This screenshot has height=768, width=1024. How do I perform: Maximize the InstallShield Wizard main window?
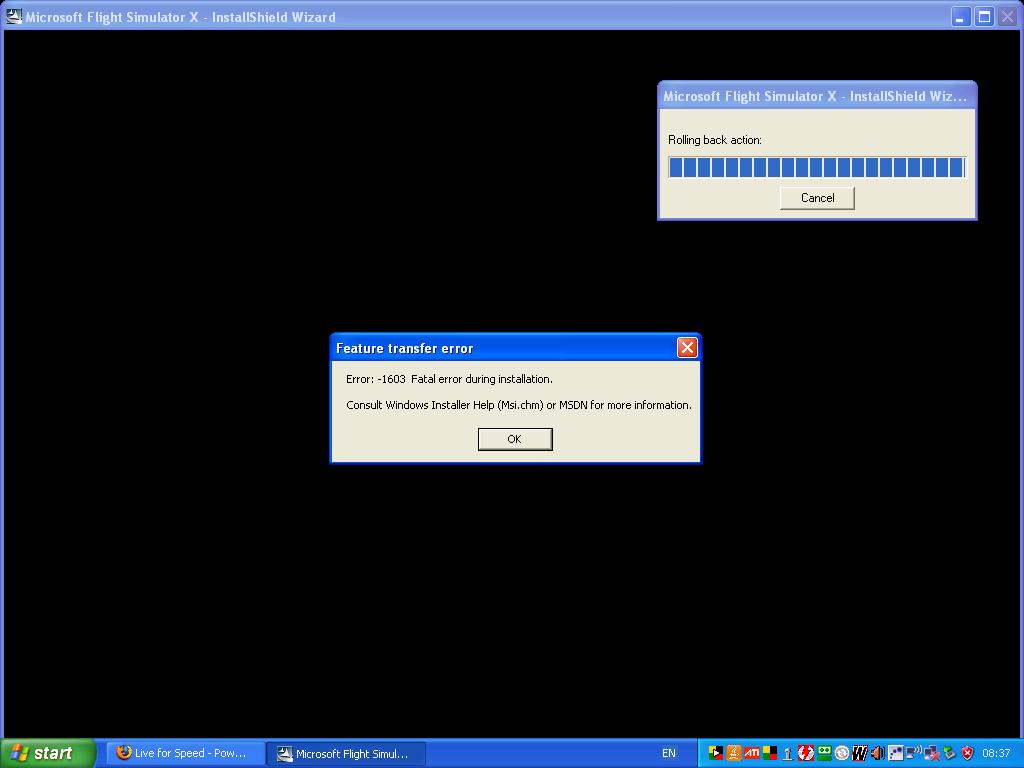(x=984, y=16)
